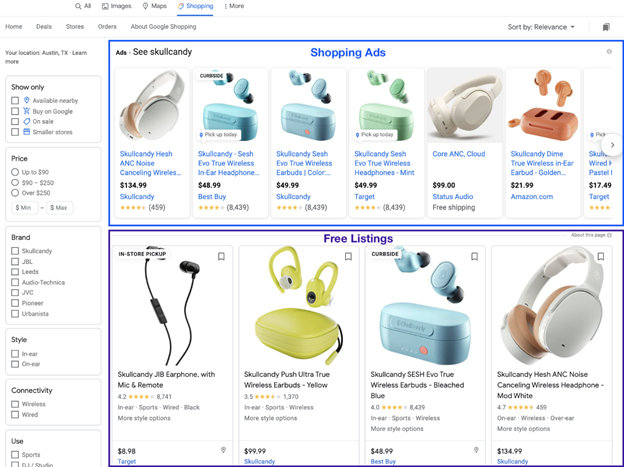Enable the Available nearby checkbox
The image size is (624, 467).
pos(15,100)
